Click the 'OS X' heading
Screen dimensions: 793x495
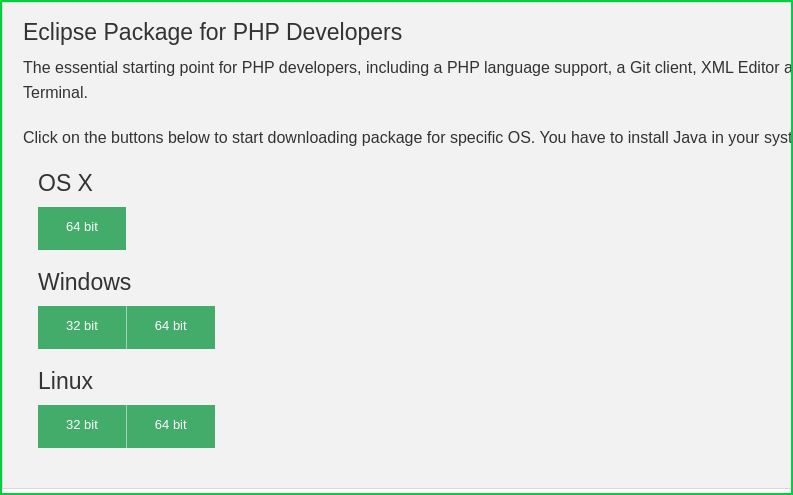tap(65, 183)
